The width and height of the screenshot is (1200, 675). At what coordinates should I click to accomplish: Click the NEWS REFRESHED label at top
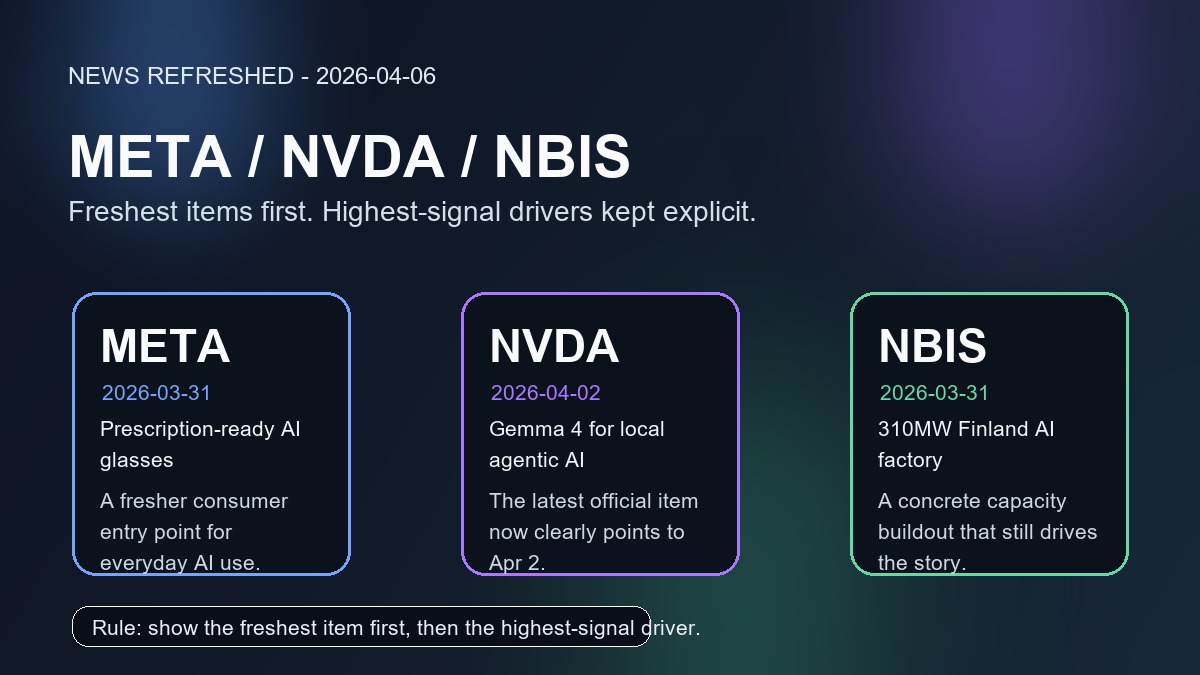[180, 76]
